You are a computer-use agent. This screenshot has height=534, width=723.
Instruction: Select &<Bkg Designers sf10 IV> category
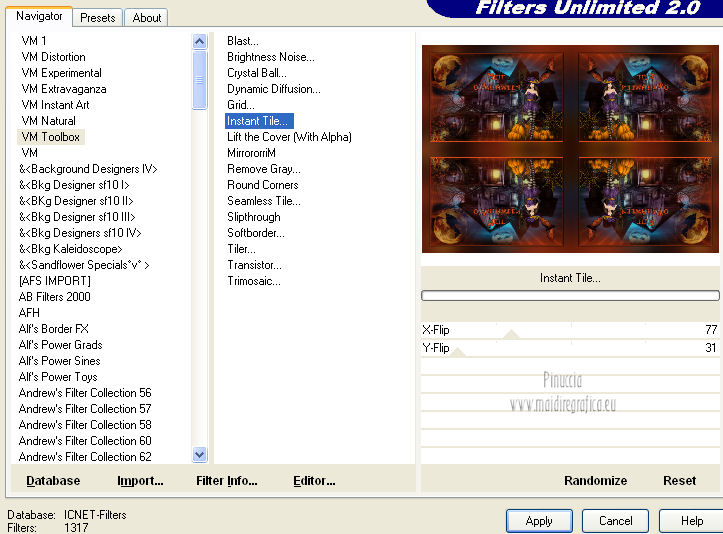[80, 233]
